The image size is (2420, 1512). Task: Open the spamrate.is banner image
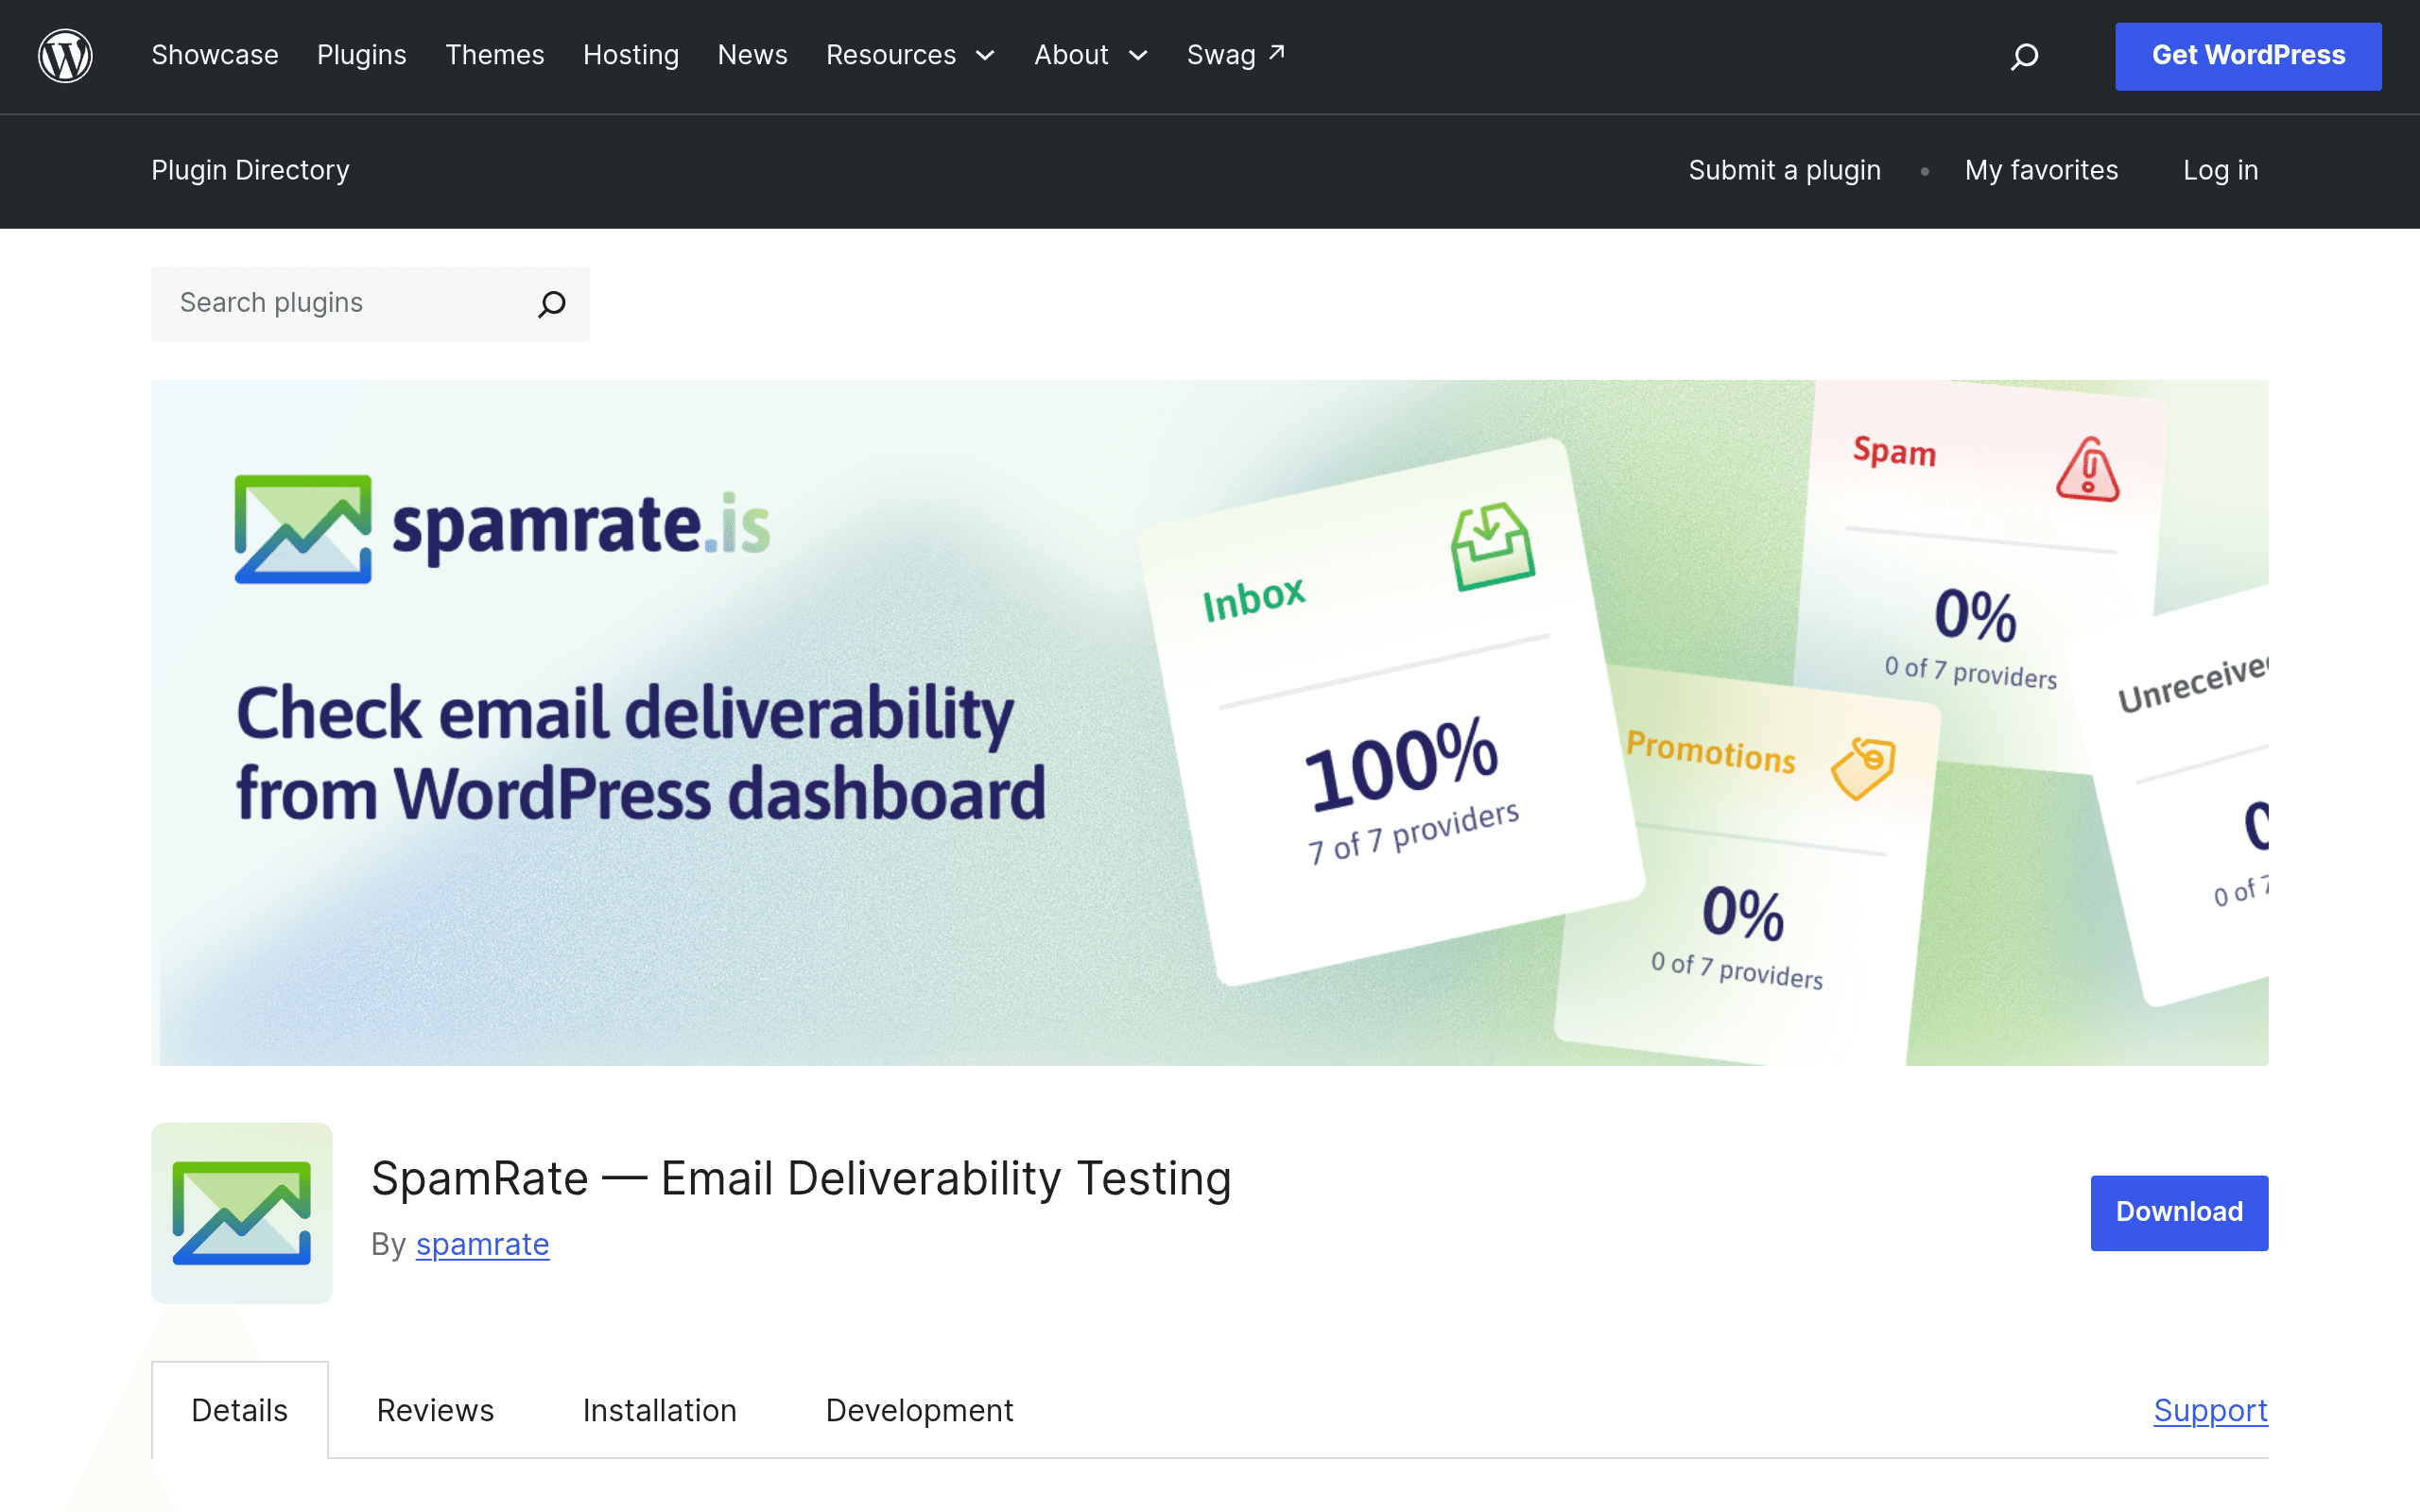coord(1210,722)
